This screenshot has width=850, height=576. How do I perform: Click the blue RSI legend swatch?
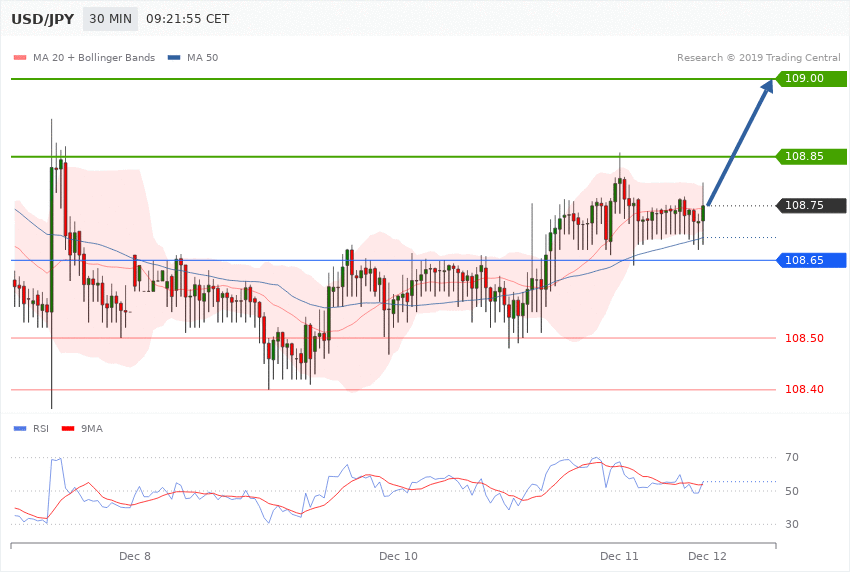pyautogui.click(x=20, y=429)
